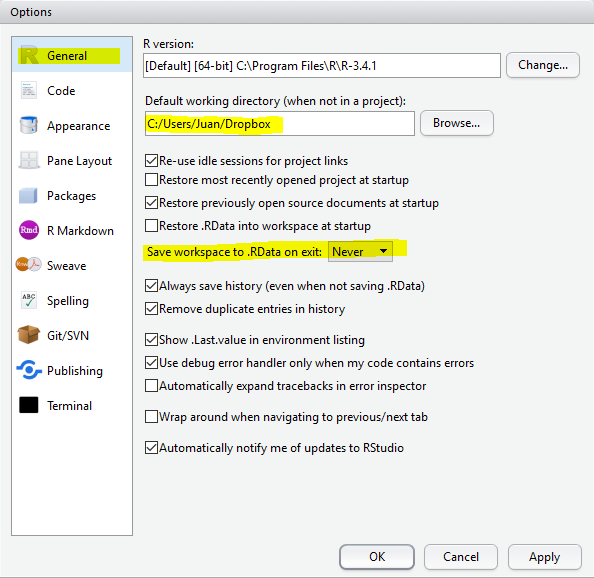594x578 pixels.
Task: Select the Appearance paint bucket icon
Action: point(28,125)
